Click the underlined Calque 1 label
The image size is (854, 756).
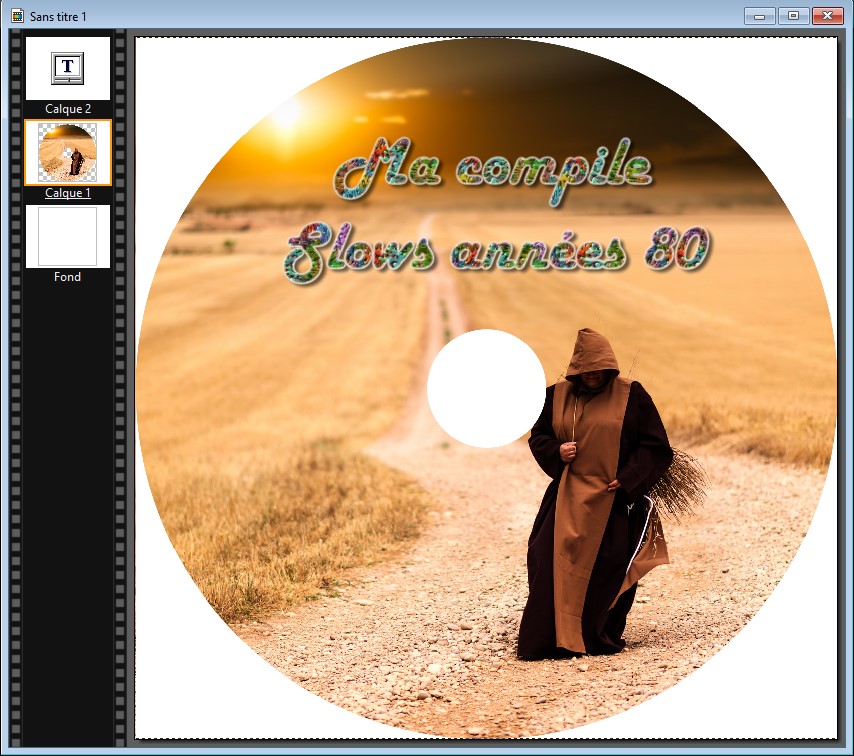click(67, 193)
